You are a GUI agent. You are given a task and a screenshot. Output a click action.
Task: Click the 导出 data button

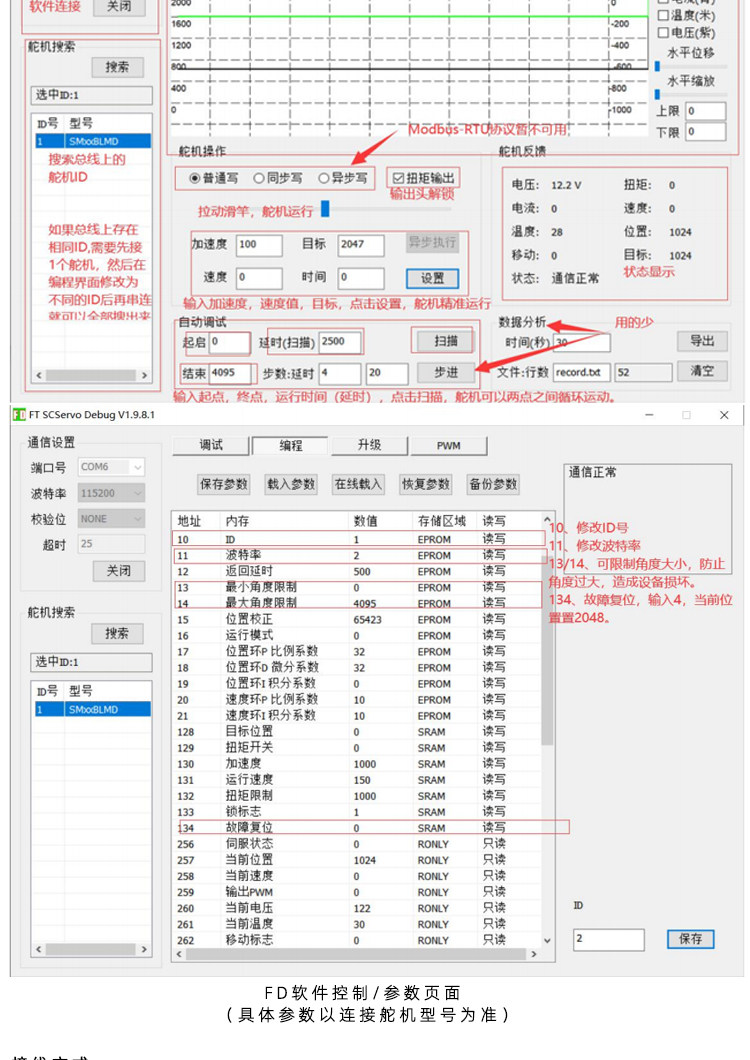[x=702, y=341]
